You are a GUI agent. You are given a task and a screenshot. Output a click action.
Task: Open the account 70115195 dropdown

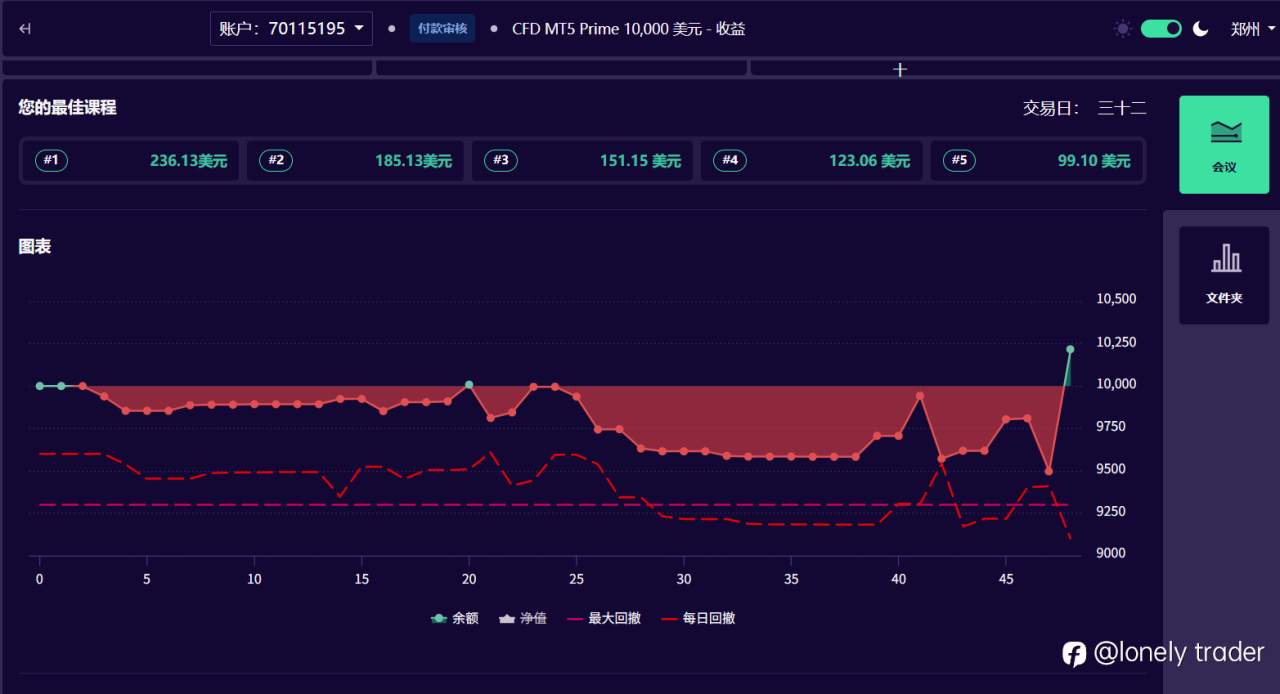pos(291,28)
